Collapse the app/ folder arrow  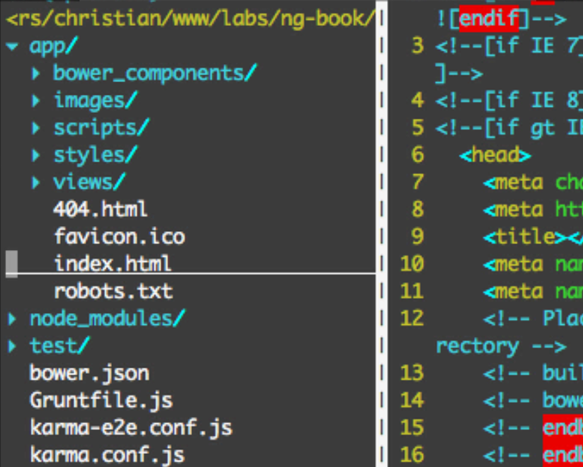[x=12, y=47]
